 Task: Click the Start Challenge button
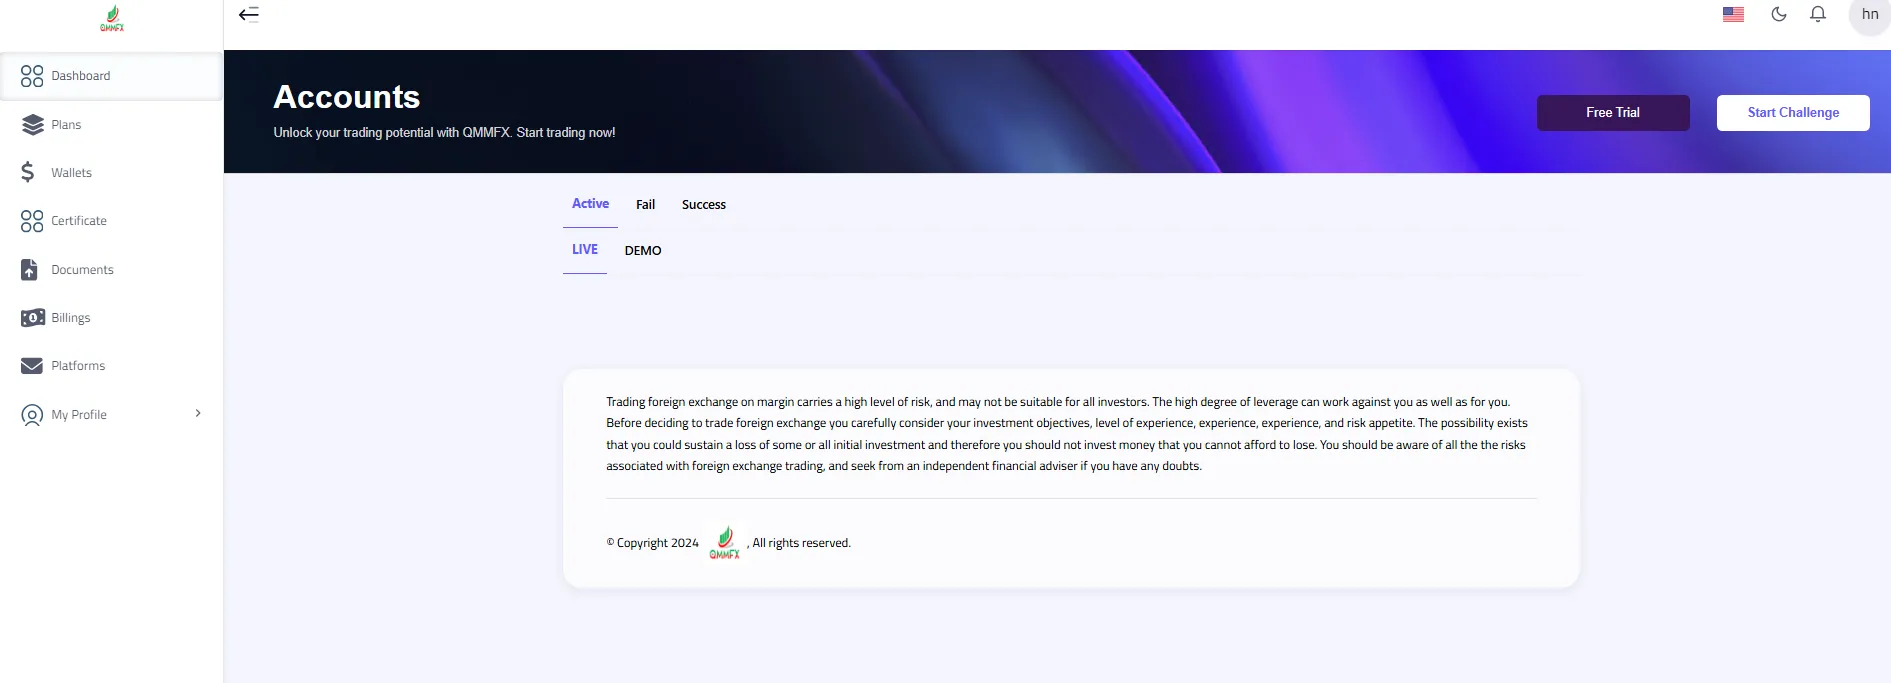coord(1793,113)
